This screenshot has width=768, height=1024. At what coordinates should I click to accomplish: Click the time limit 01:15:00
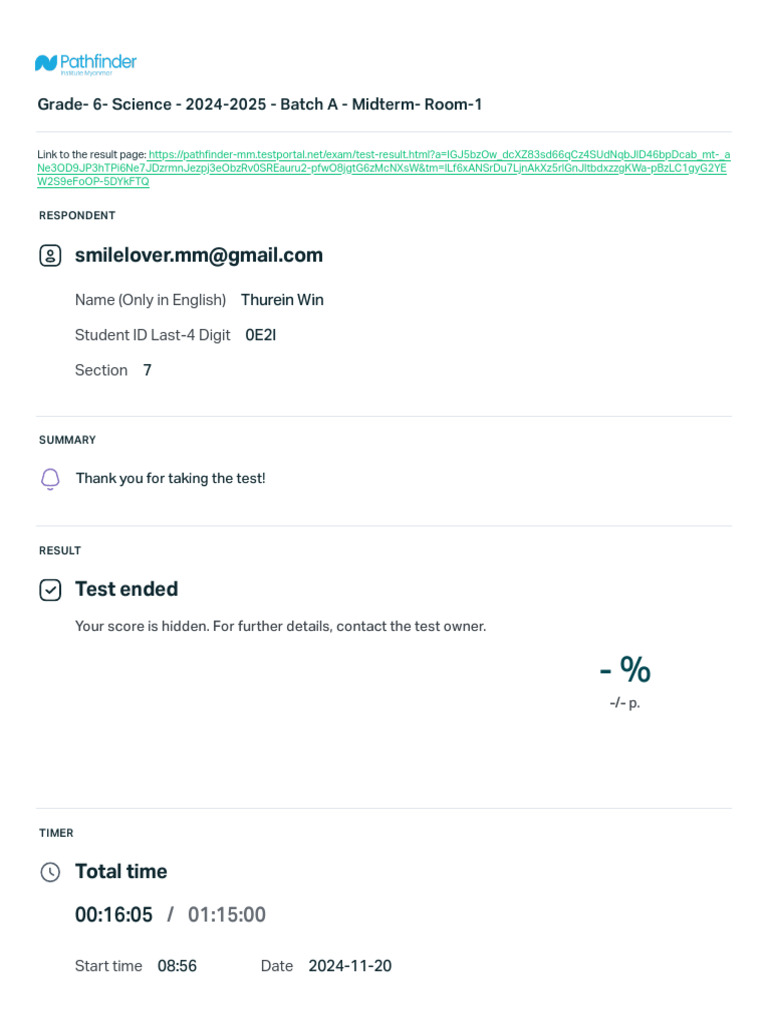click(x=227, y=915)
